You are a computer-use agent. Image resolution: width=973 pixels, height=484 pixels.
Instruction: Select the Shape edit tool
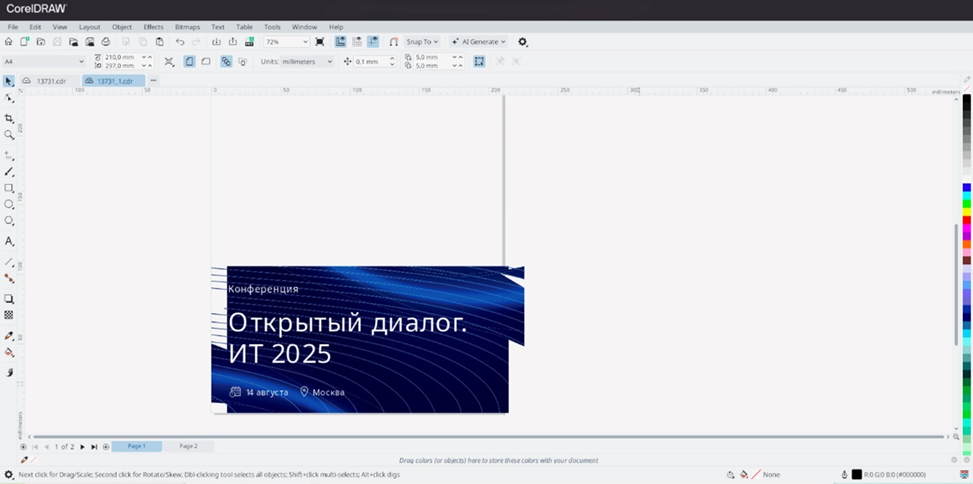tap(9, 99)
